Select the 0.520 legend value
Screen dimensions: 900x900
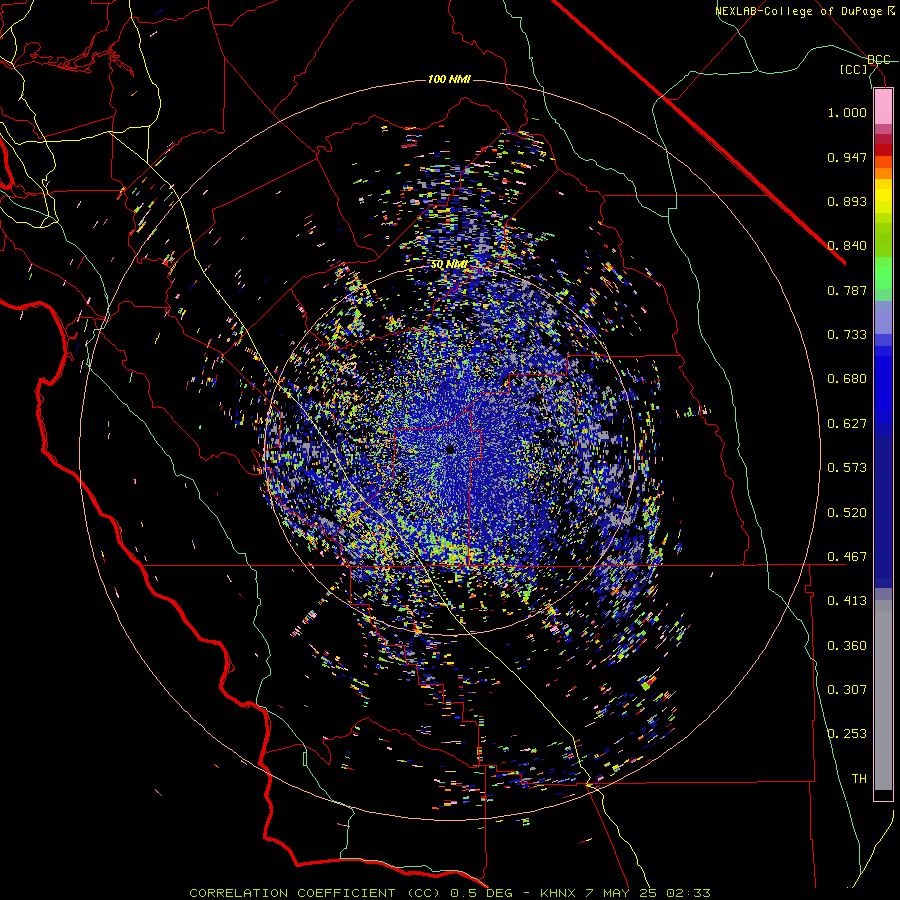[847, 513]
